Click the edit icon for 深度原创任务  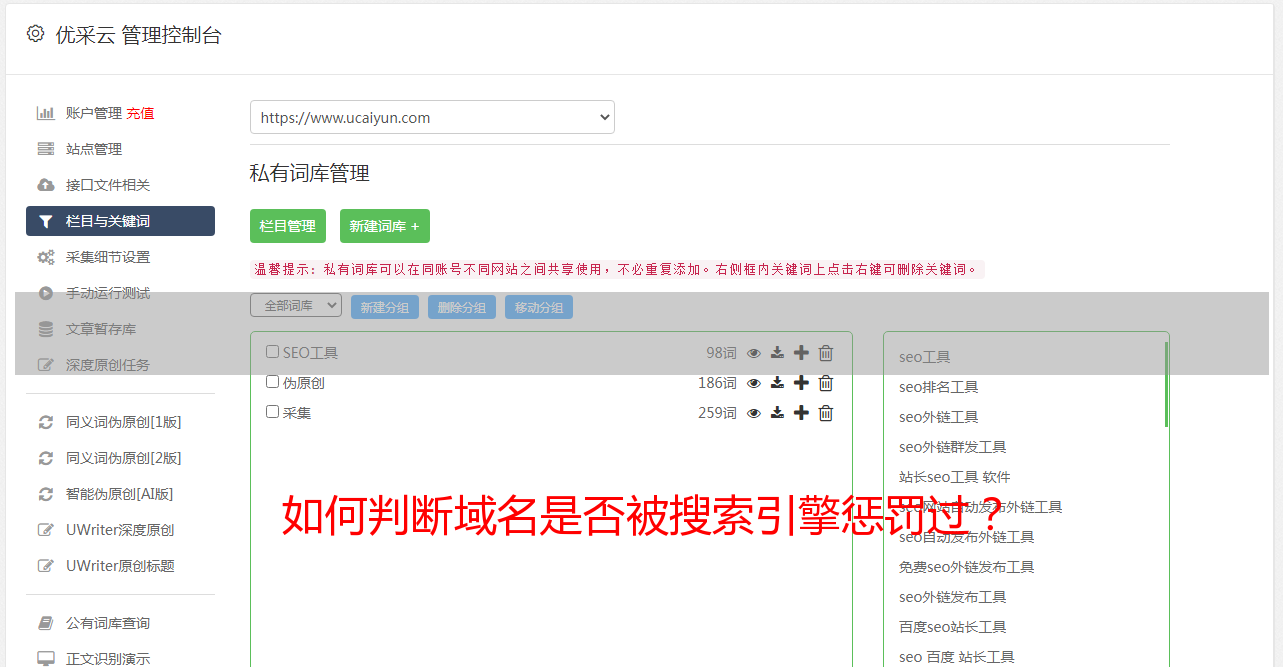tap(46, 365)
